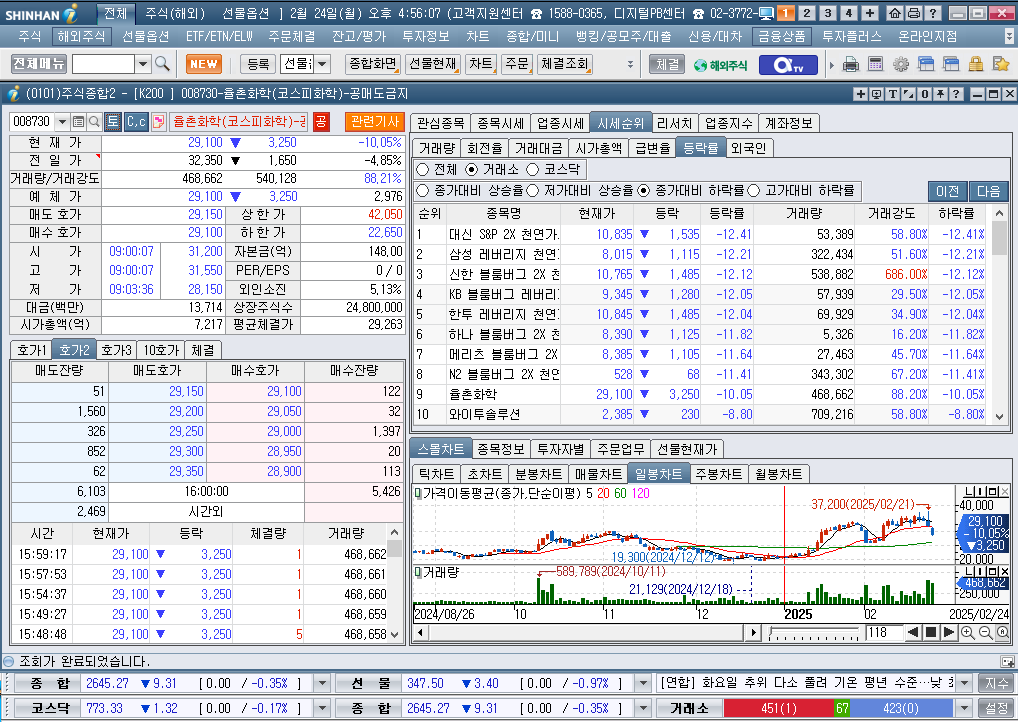This screenshot has height=722, width=1018.
Task: Click the magnifier search icon beside the 전체메뉴 search box
Action: coord(162,64)
